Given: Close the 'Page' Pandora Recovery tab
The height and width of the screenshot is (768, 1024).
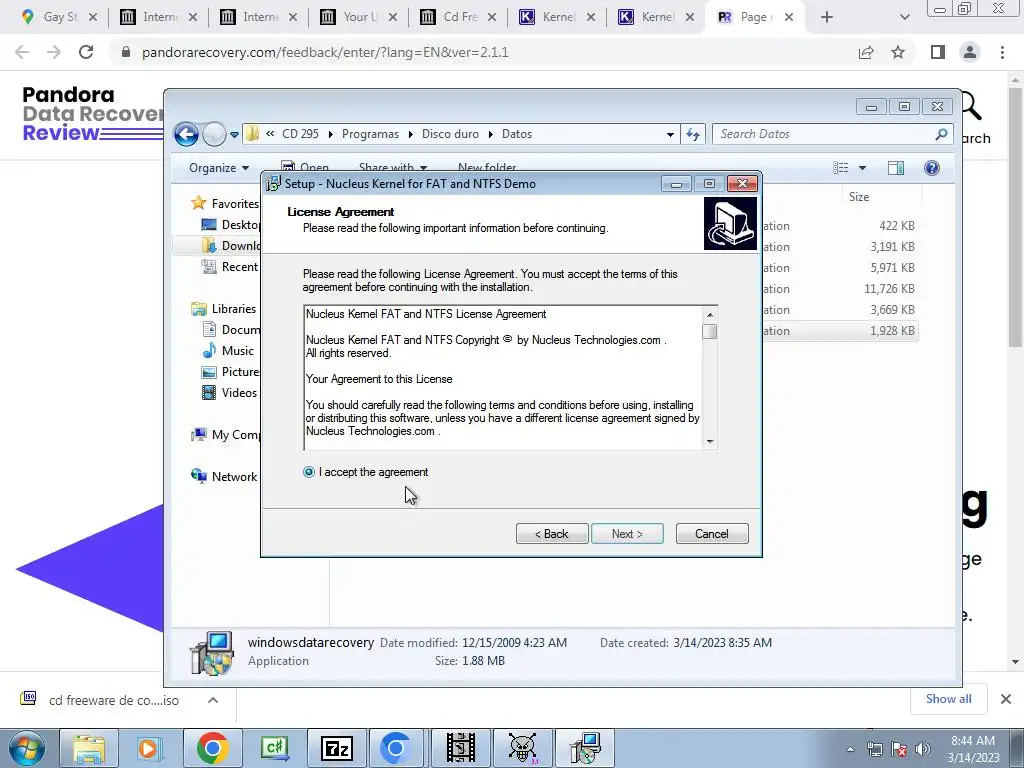Looking at the screenshot, I should [789, 17].
